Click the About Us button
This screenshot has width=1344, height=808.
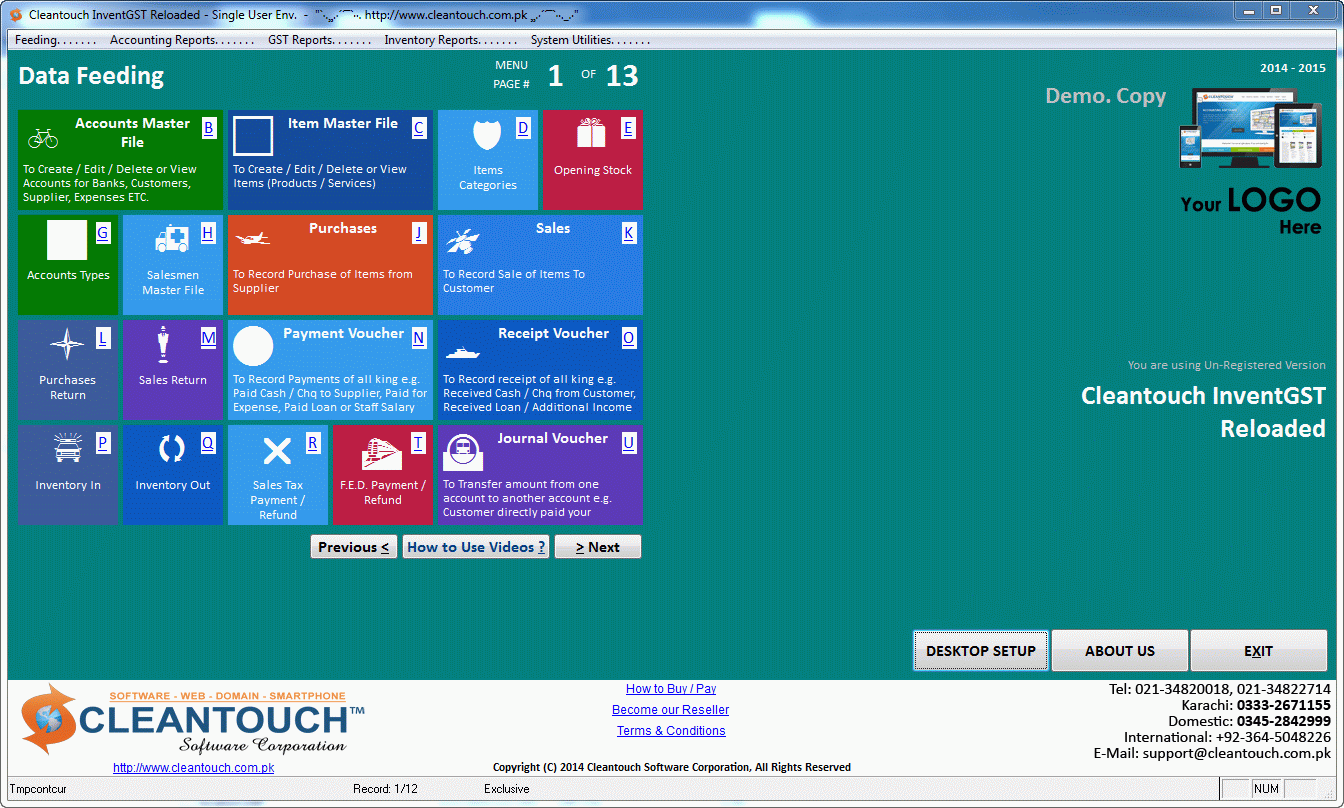tap(1120, 651)
